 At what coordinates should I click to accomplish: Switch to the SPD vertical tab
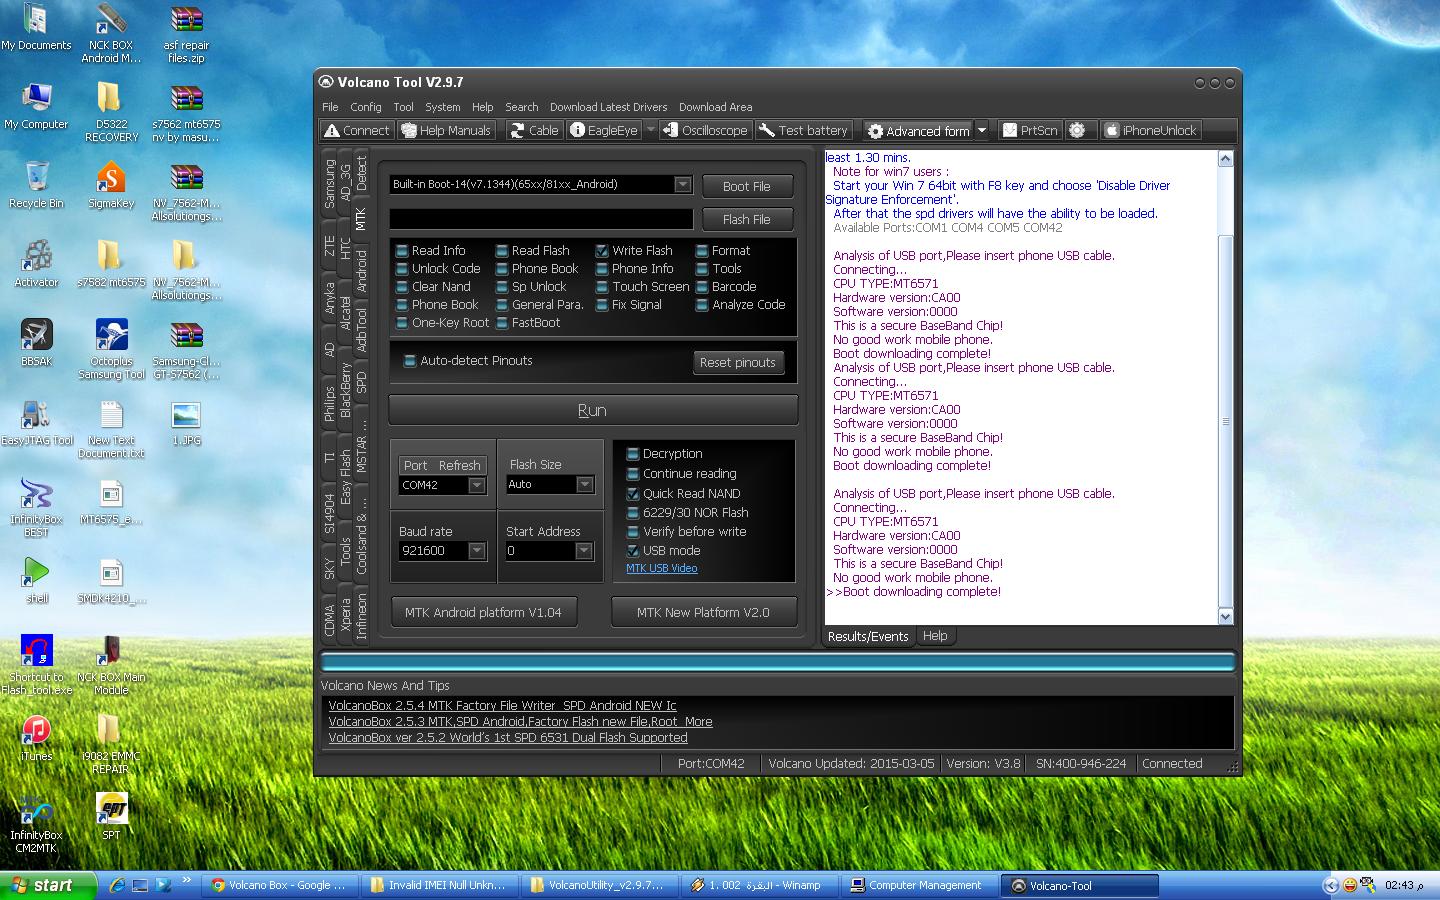pos(361,382)
